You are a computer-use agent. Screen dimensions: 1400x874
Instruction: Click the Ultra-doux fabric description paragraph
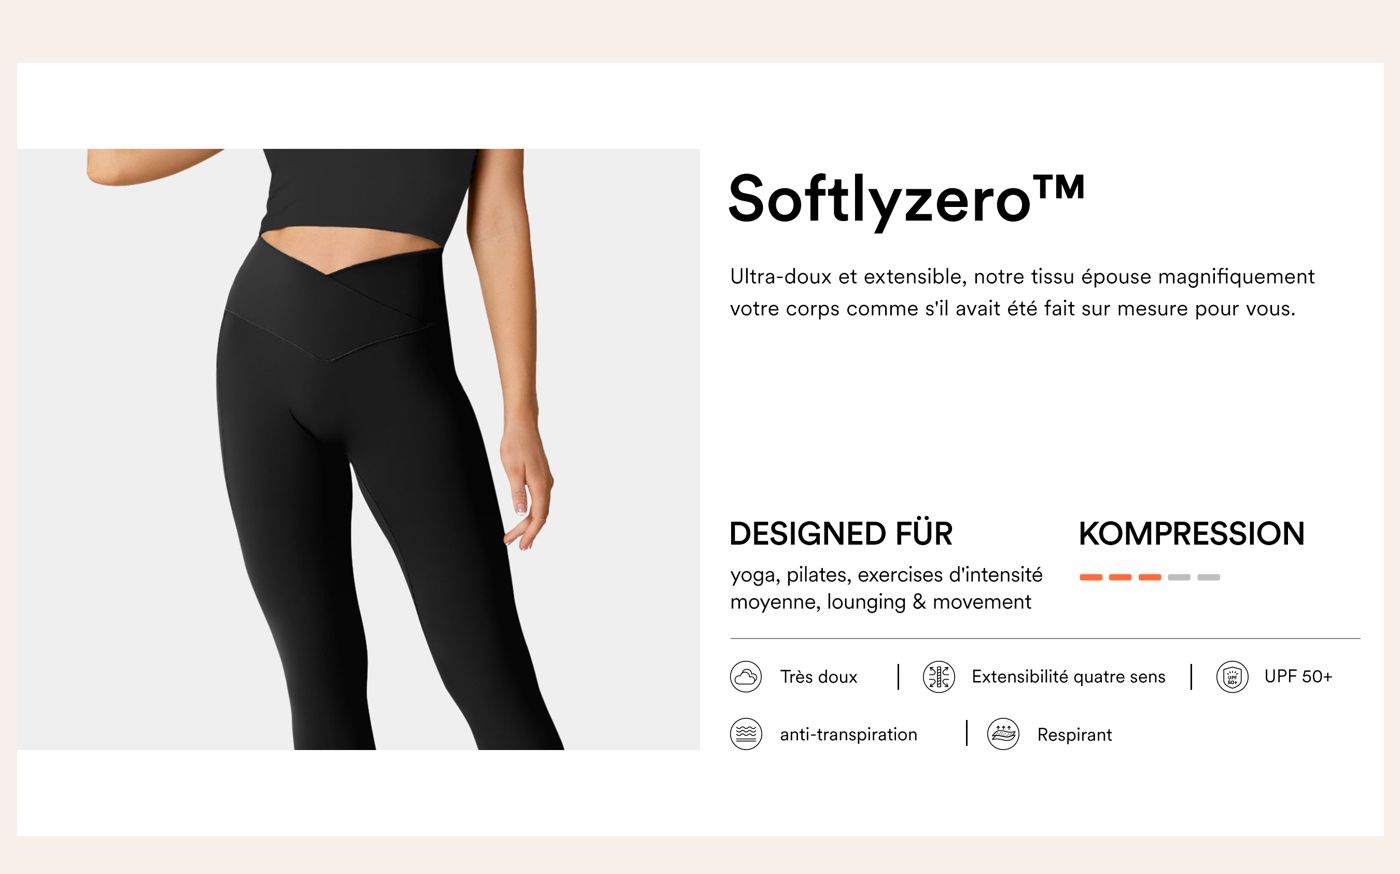(1022, 292)
